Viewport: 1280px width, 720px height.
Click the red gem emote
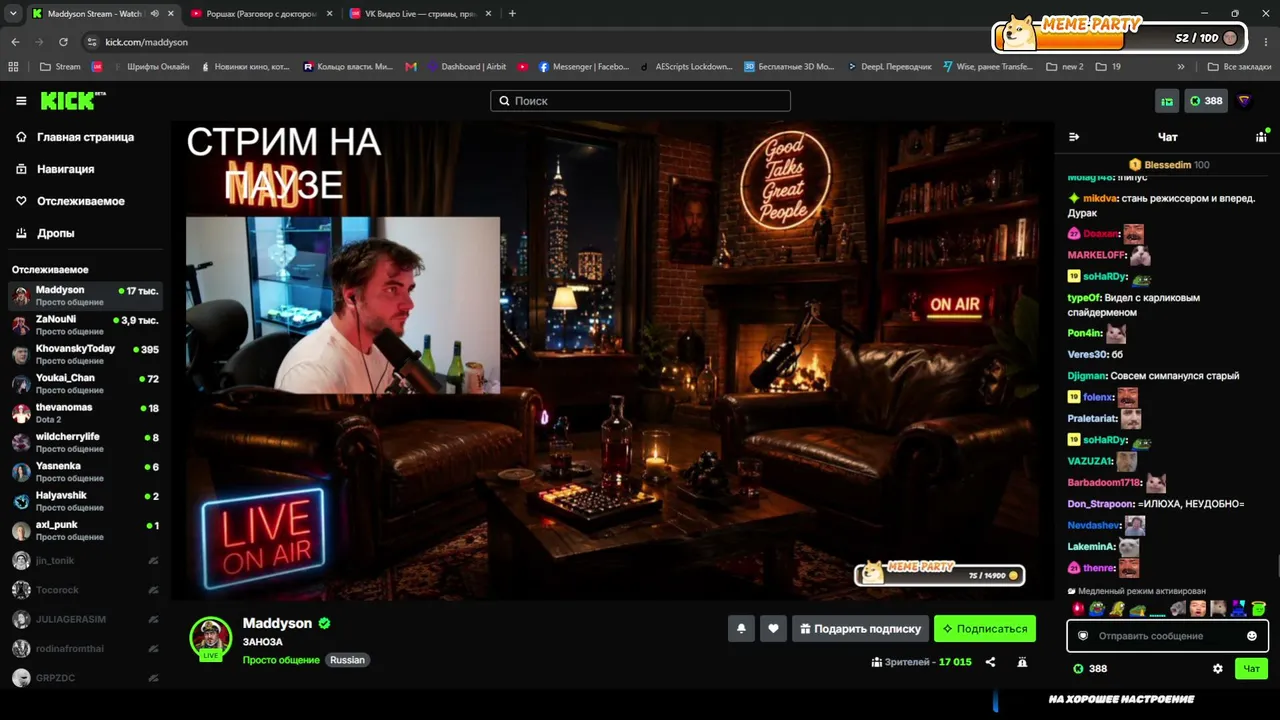1078,608
